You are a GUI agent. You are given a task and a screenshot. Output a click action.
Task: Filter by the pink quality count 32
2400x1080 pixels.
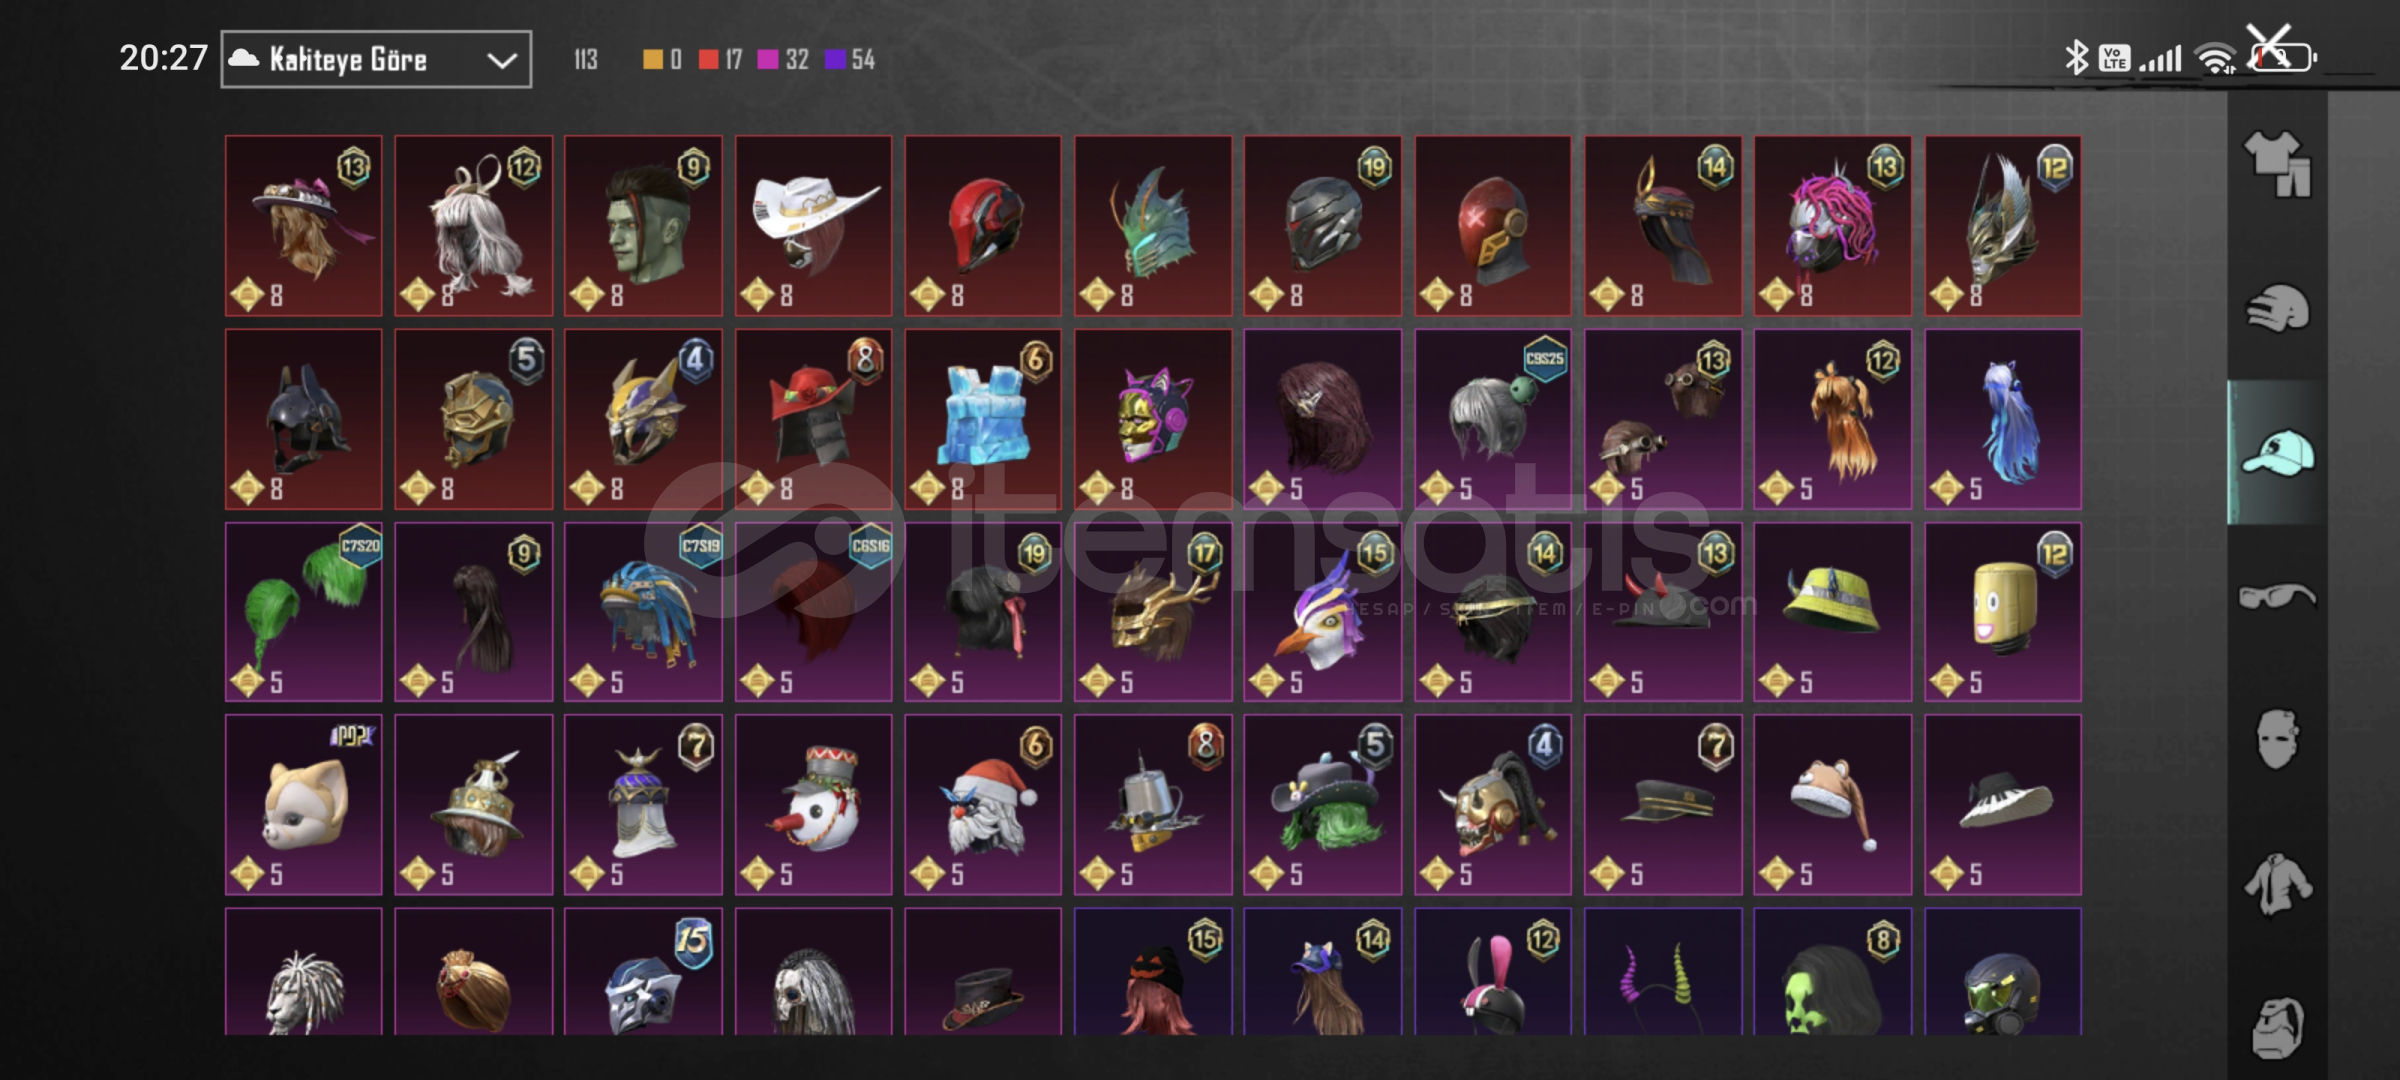click(x=783, y=60)
